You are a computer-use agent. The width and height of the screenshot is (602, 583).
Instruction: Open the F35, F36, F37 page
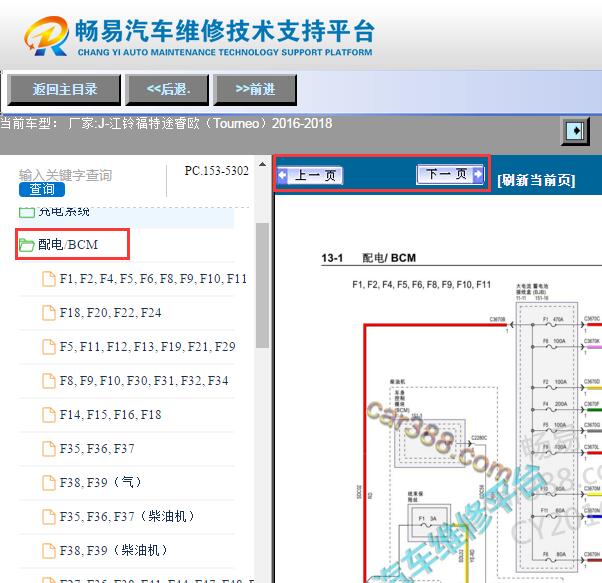pos(97,449)
